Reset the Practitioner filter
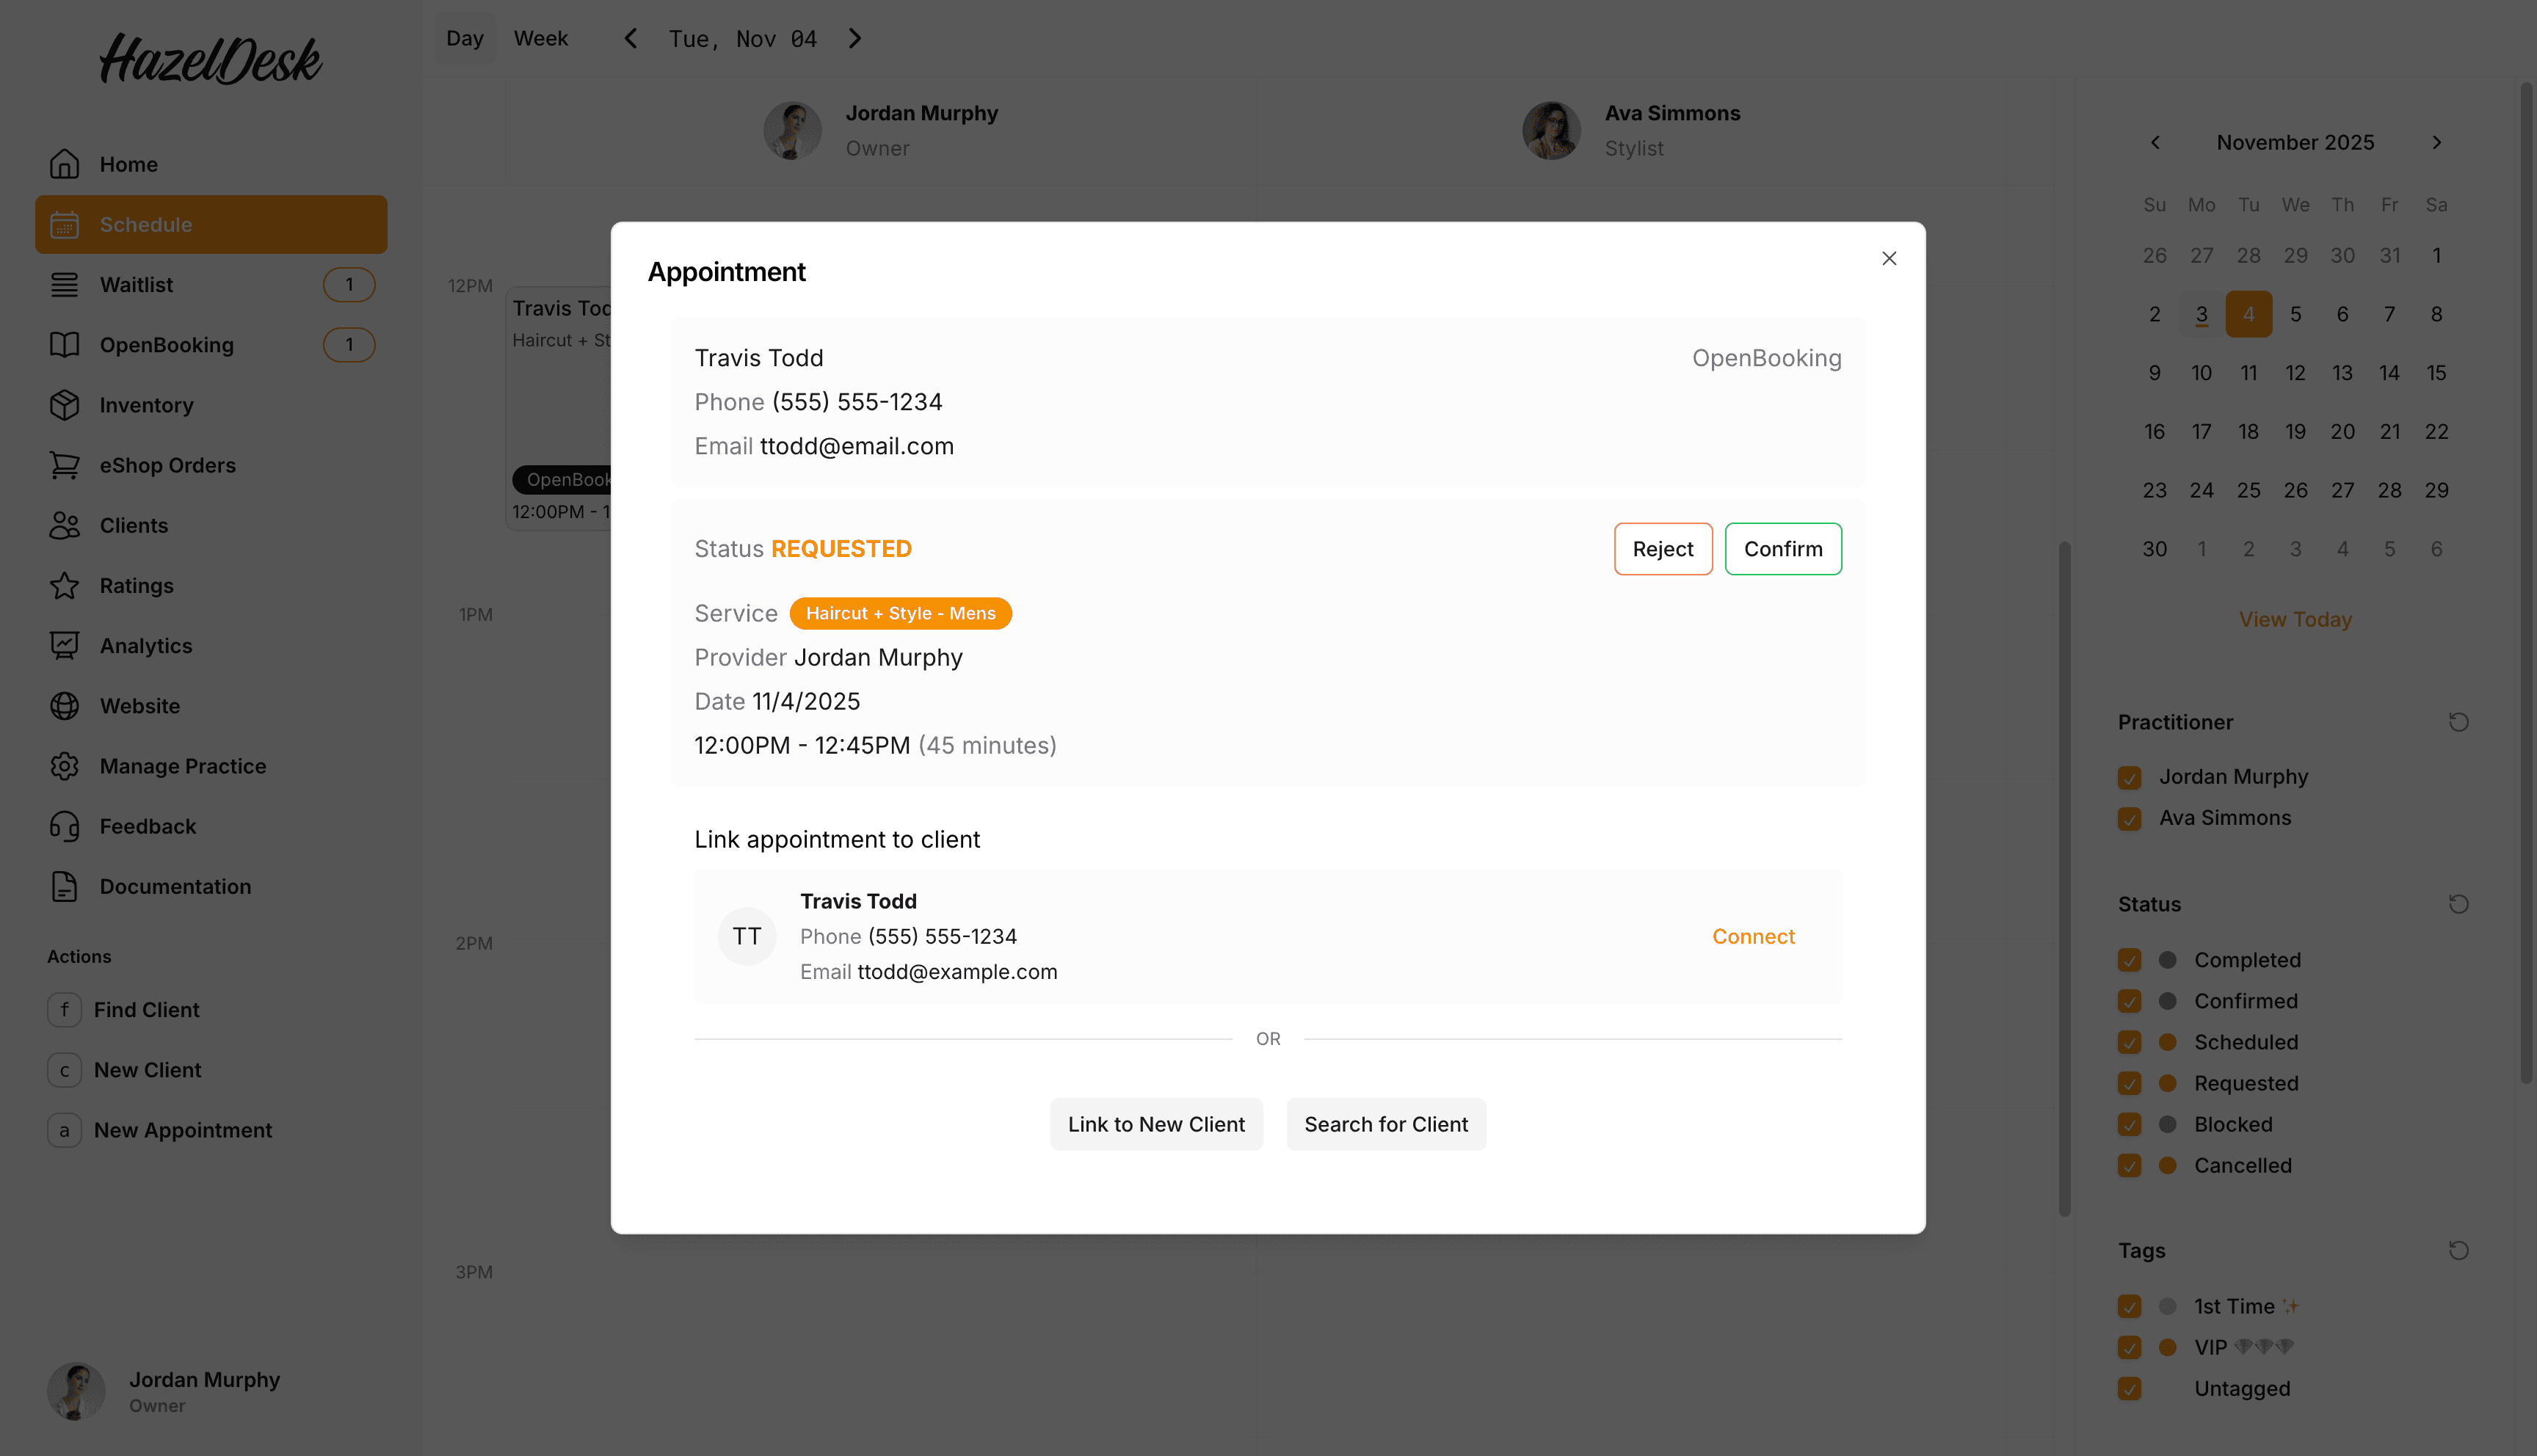 pyautogui.click(x=2459, y=721)
